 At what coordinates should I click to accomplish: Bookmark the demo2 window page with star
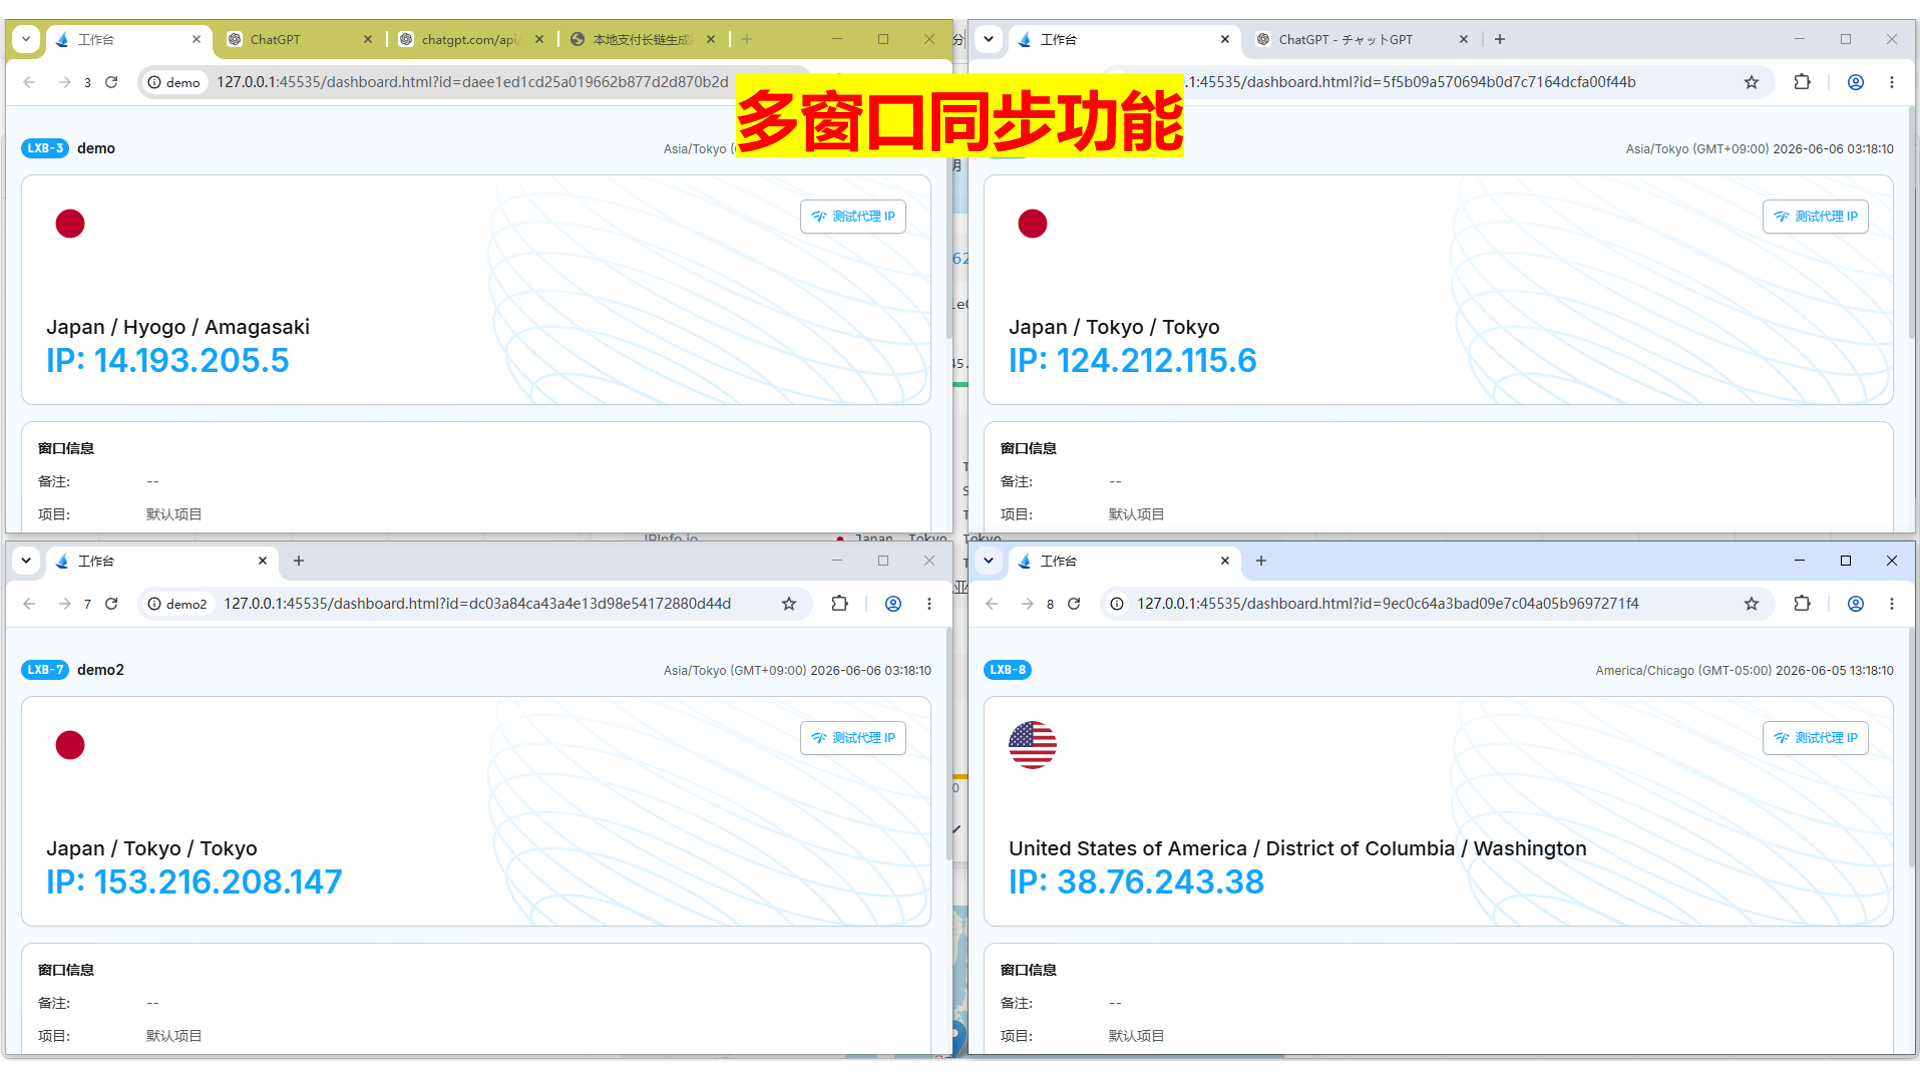point(789,604)
